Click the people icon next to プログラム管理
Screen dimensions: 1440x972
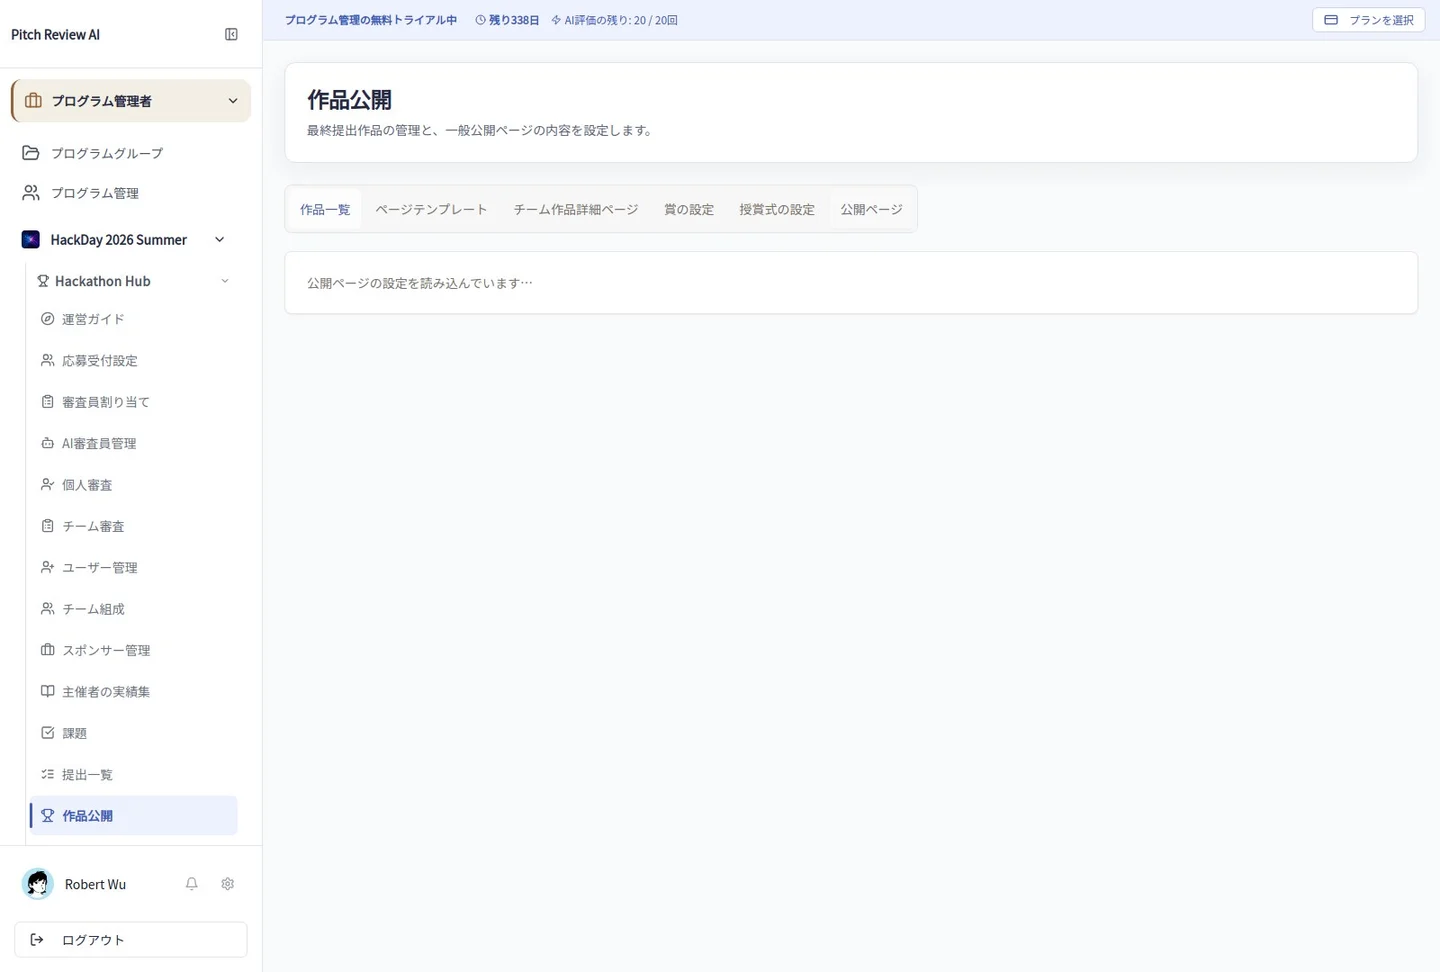(x=31, y=193)
